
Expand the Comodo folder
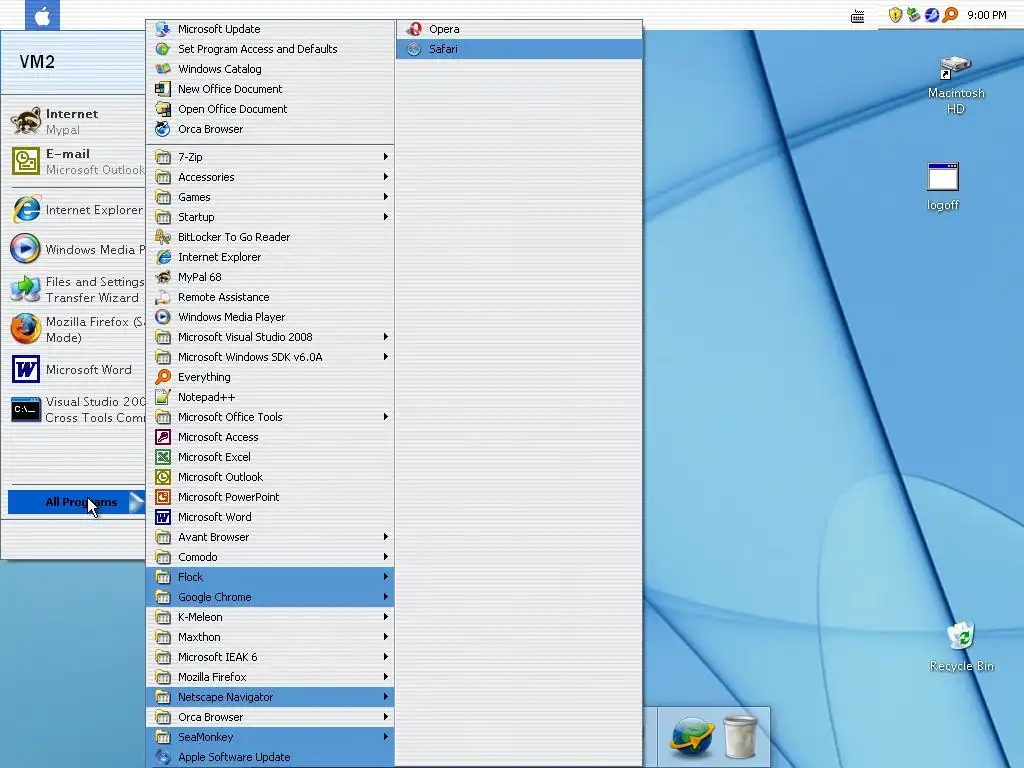270,557
